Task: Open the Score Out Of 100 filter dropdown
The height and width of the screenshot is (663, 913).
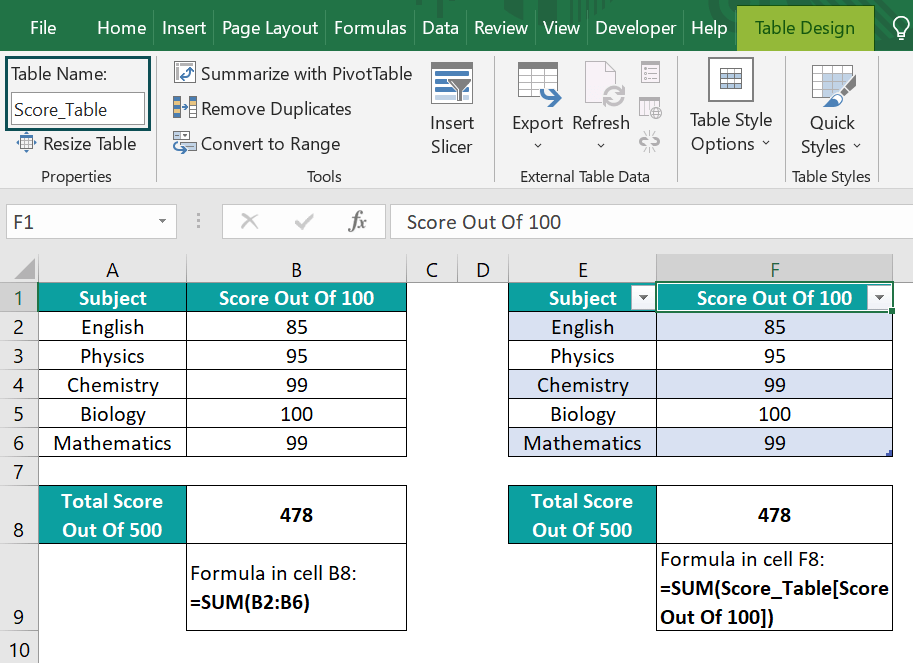Action: 879,297
